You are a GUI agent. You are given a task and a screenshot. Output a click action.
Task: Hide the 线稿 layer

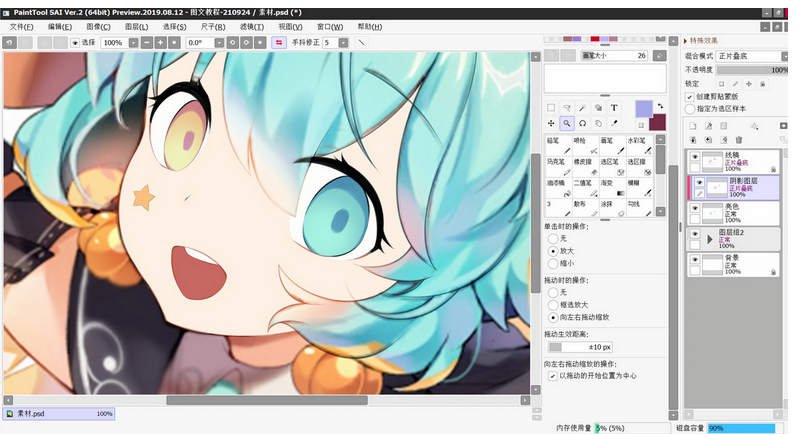coord(694,157)
